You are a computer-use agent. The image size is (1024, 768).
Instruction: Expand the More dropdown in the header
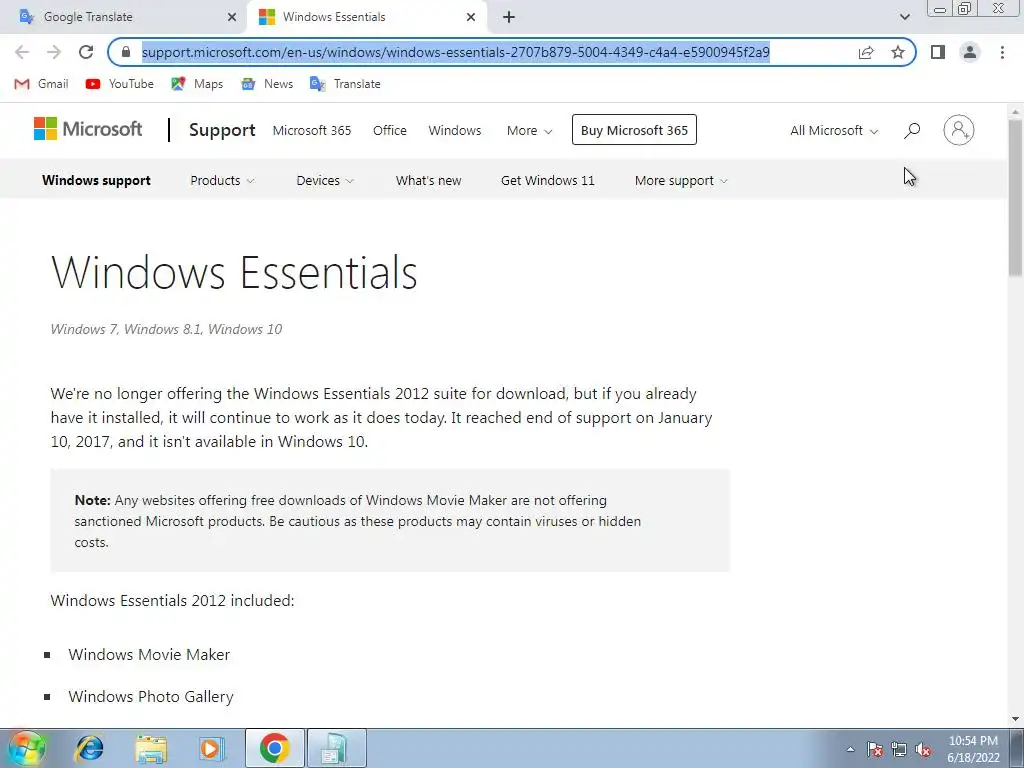pyautogui.click(x=530, y=131)
